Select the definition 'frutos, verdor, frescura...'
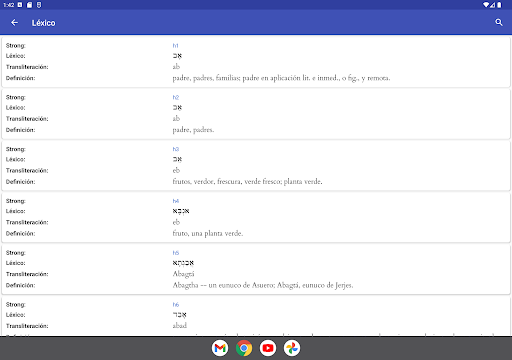The width and height of the screenshot is (512, 360). coord(247,182)
